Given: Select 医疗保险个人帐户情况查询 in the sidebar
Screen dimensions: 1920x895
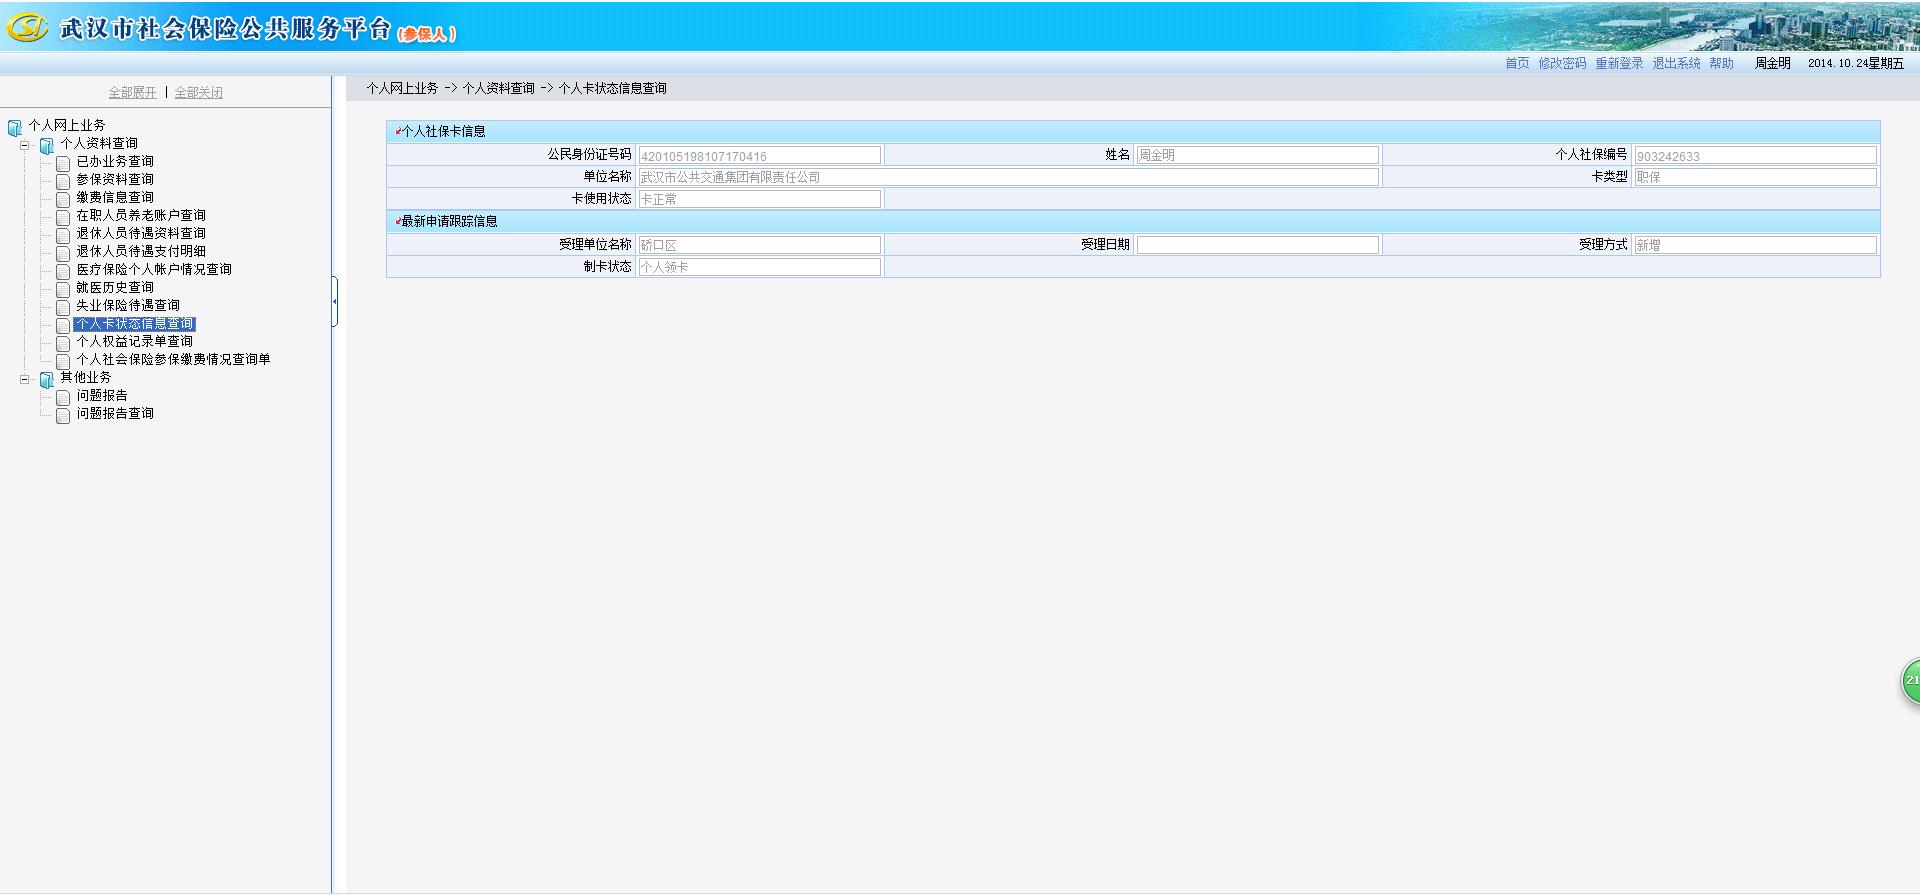Looking at the screenshot, I should pyautogui.click(x=154, y=269).
